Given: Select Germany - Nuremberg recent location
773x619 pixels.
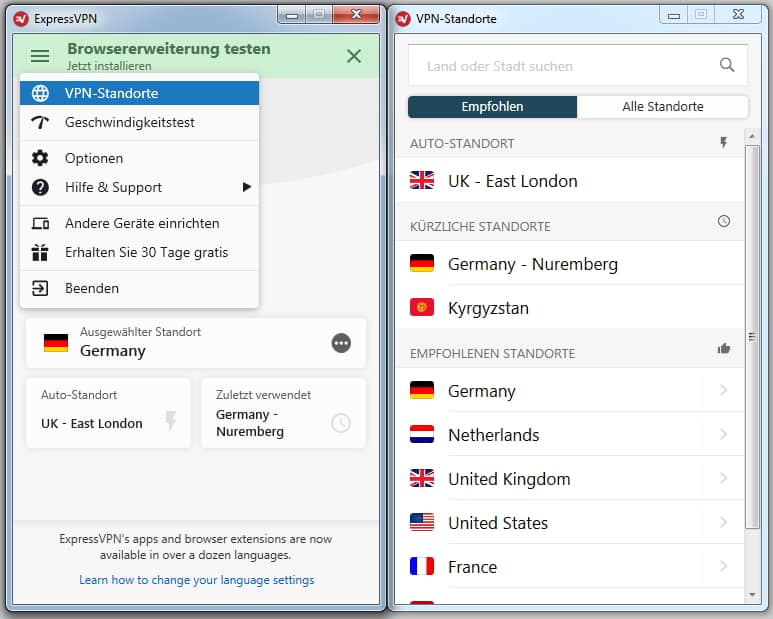Looking at the screenshot, I should pyautogui.click(x=570, y=264).
